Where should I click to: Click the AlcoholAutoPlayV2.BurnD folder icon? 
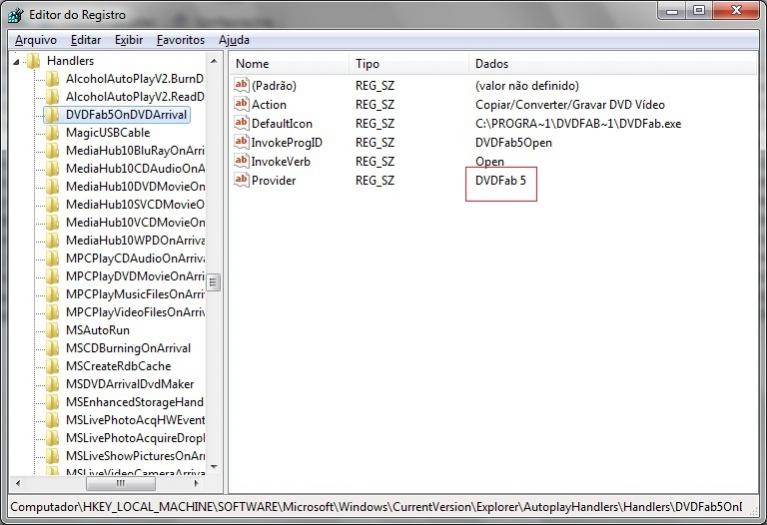point(52,79)
